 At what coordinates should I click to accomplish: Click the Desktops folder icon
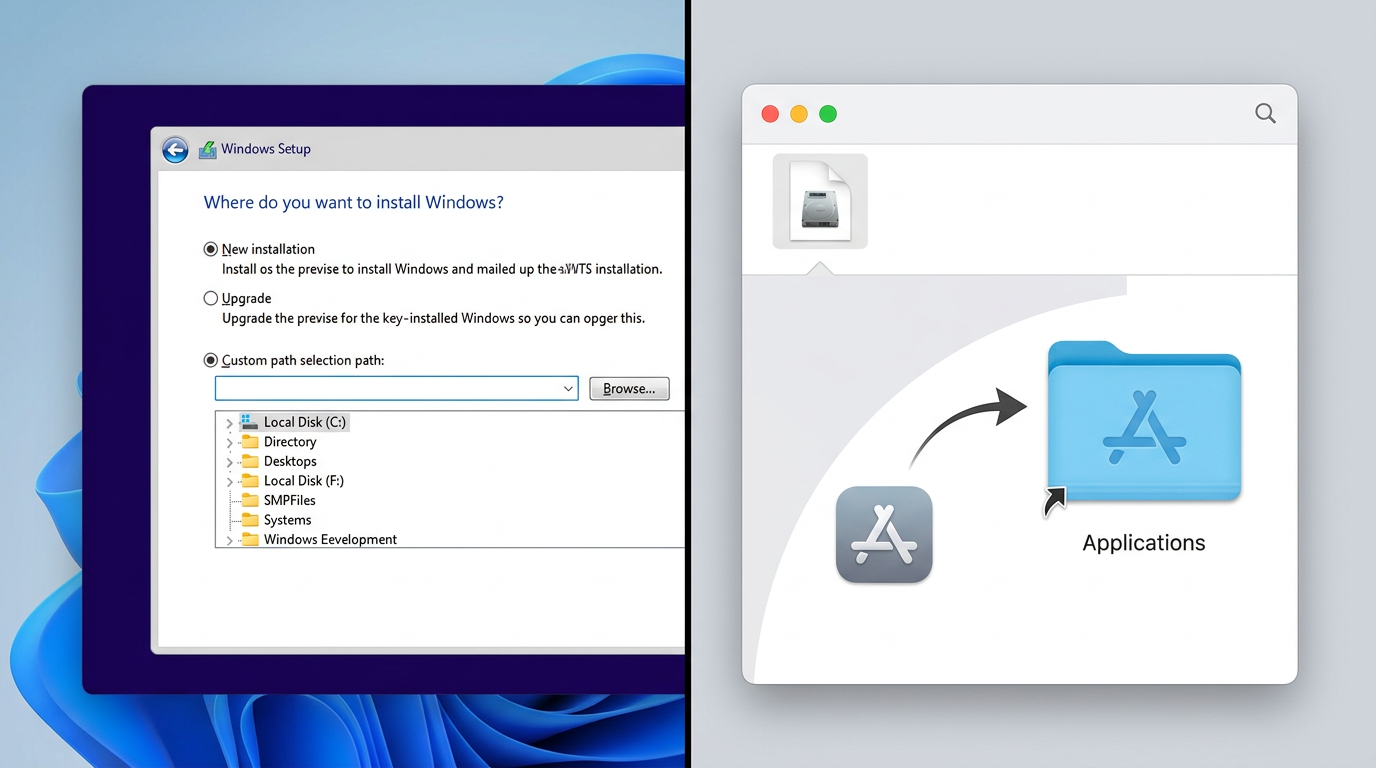click(x=250, y=461)
